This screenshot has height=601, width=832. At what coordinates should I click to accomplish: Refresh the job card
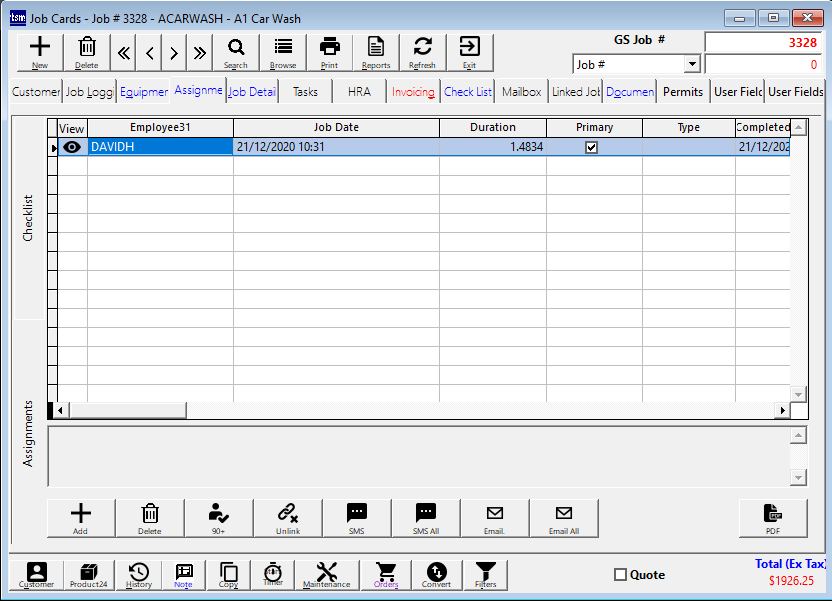pos(422,51)
